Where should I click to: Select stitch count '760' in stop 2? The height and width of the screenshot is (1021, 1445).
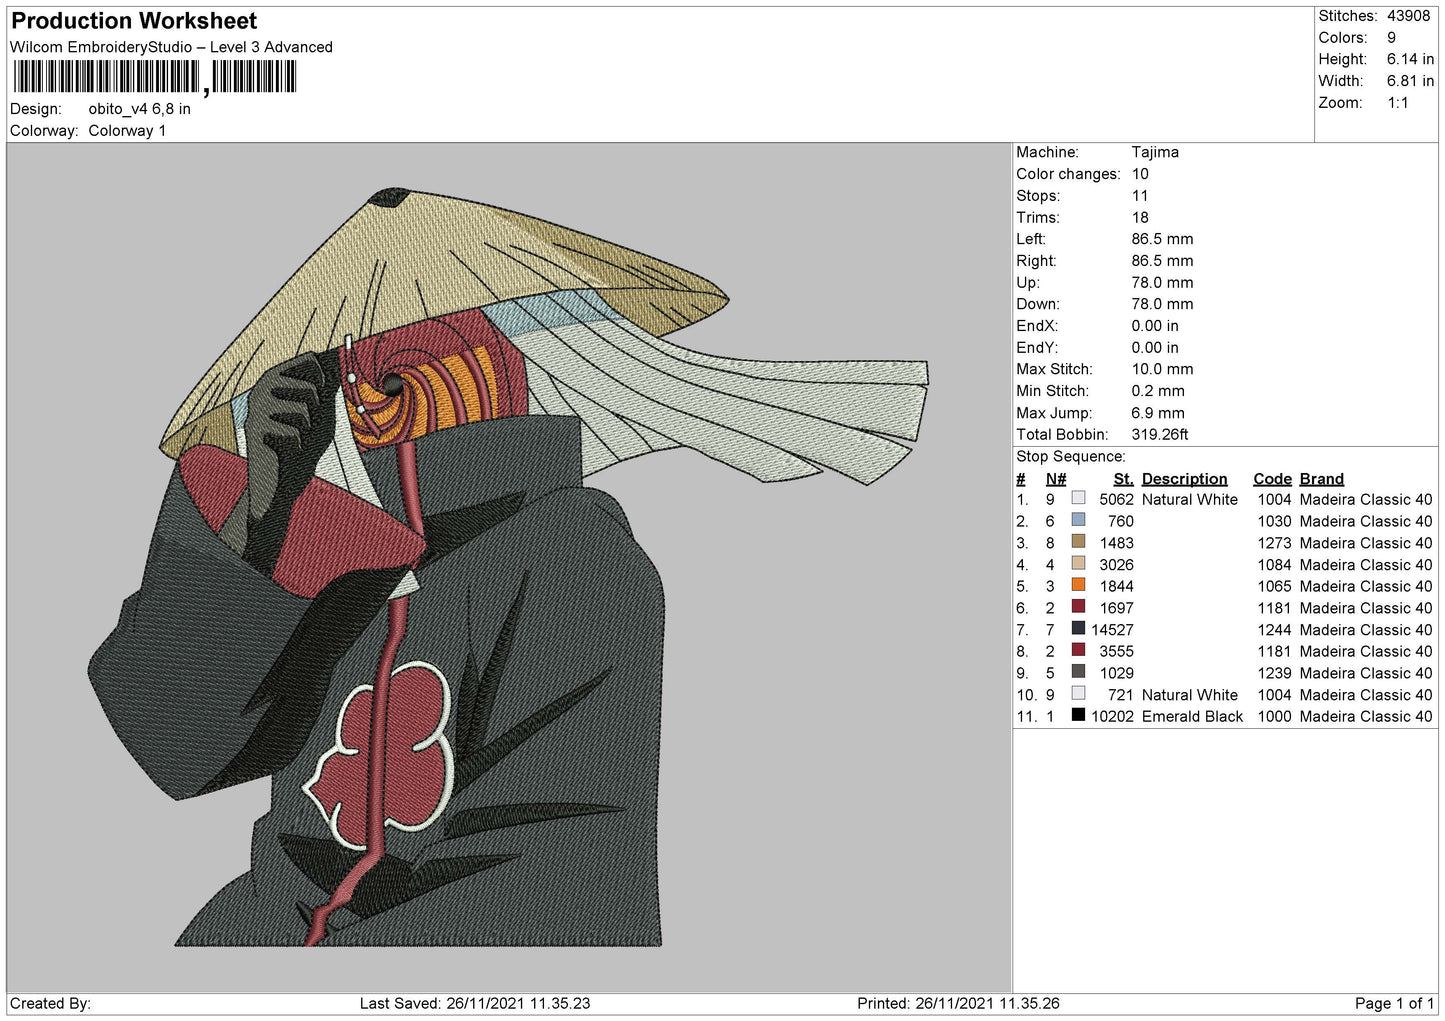click(1121, 521)
